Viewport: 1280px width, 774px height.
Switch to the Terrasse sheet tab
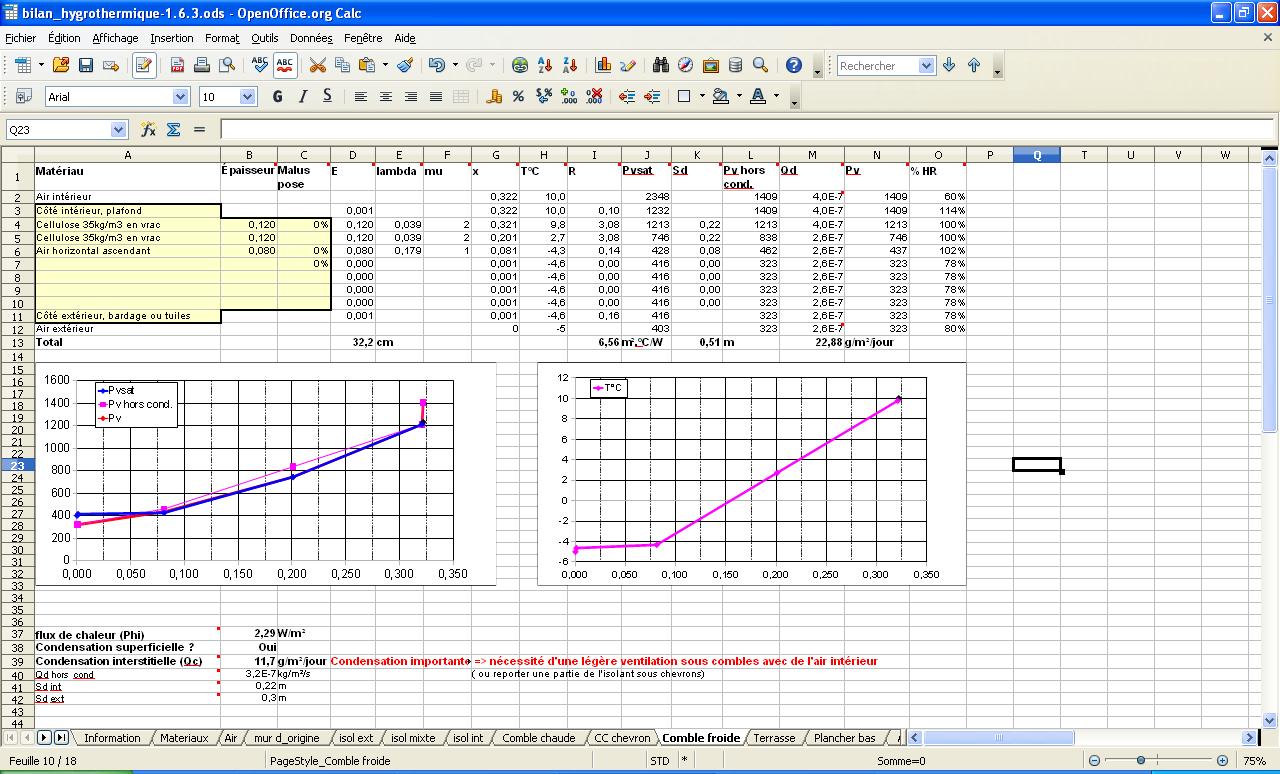774,738
